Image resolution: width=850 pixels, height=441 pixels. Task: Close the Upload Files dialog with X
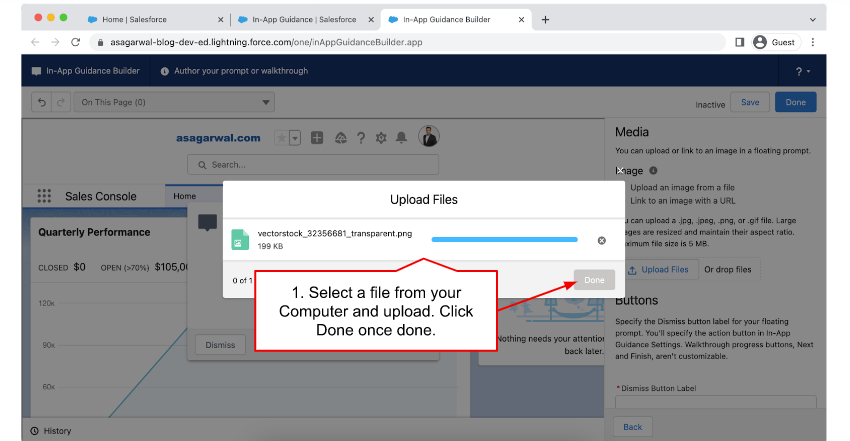coord(620,170)
